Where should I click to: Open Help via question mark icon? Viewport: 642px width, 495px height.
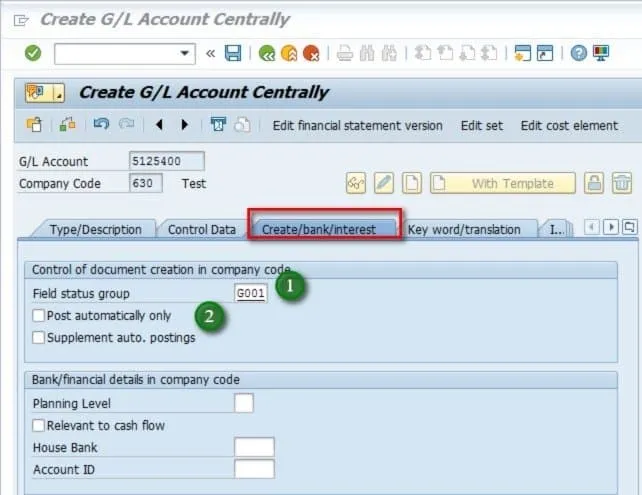[578, 53]
